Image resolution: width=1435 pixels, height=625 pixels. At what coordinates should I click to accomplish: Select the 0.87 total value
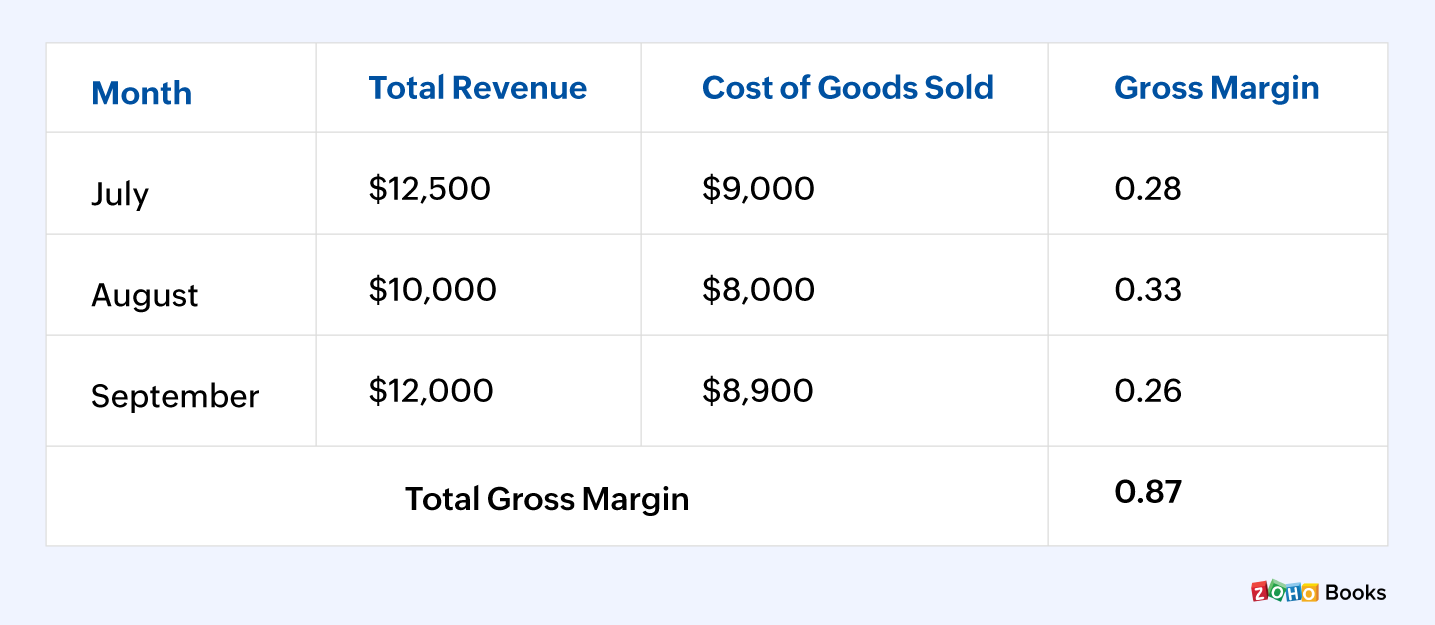(1147, 492)
